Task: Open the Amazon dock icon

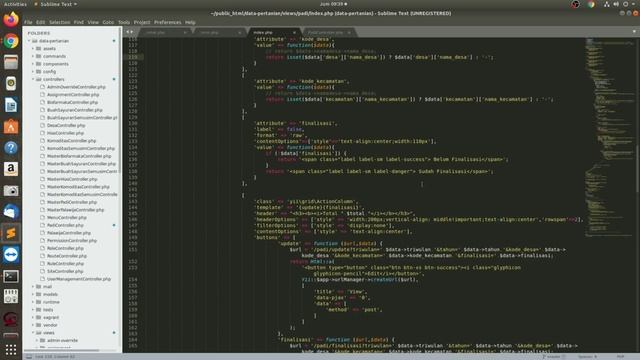Action: (x=11, y=169)
